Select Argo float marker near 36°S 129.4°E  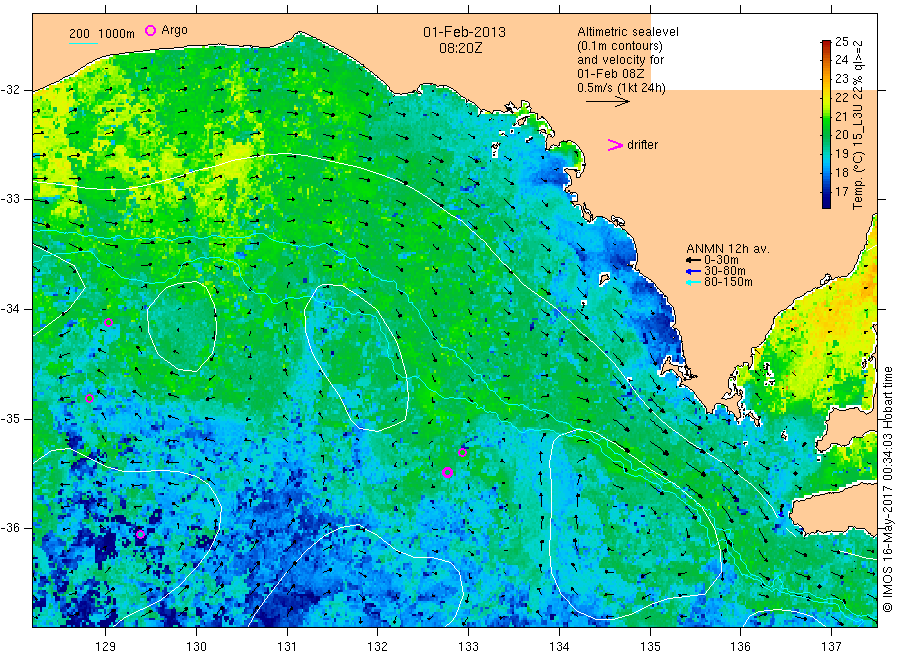pyautogui.click(x=141, y=534)
